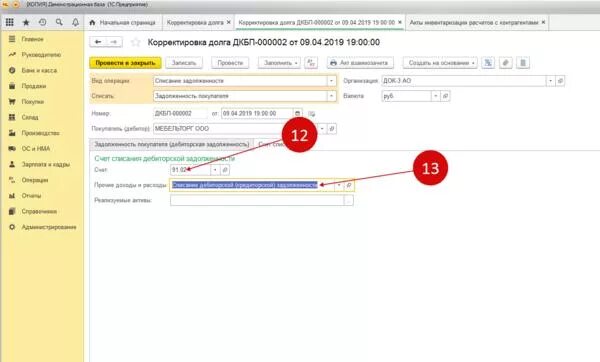Click the Номер ДКБП-000002 field
Viewport: 600px width, 362px height.
coord(180,113)
